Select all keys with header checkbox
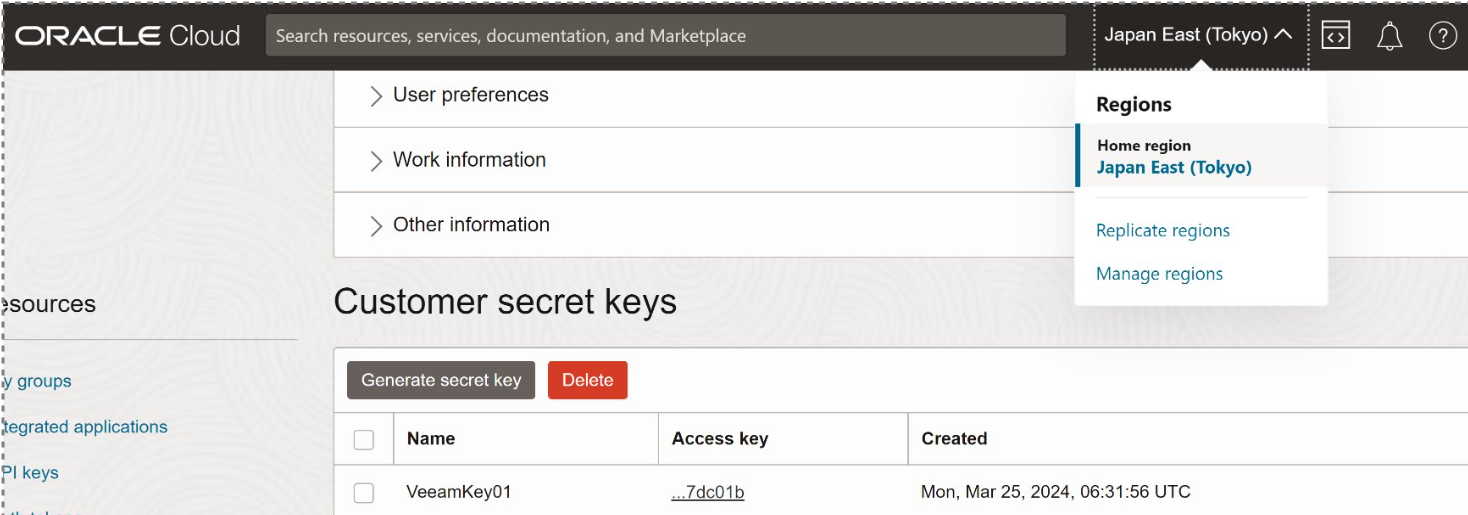This screenshot has height=515, width=1468. 364,439
